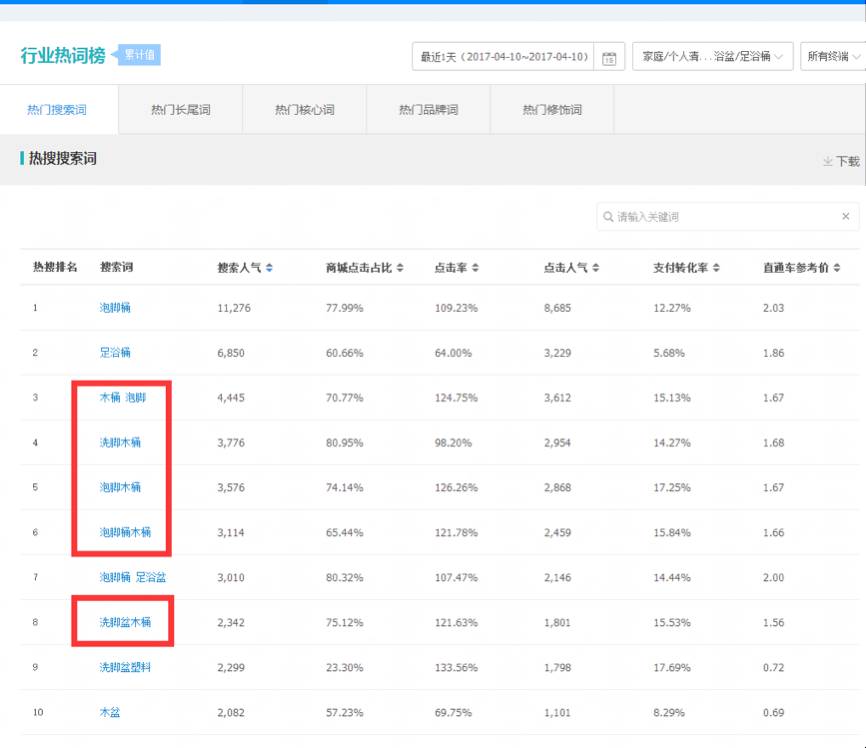This screenshot has width=866, height=748.
Task: Switch to the 热门搜索词 tab
Action: (57, 110)
